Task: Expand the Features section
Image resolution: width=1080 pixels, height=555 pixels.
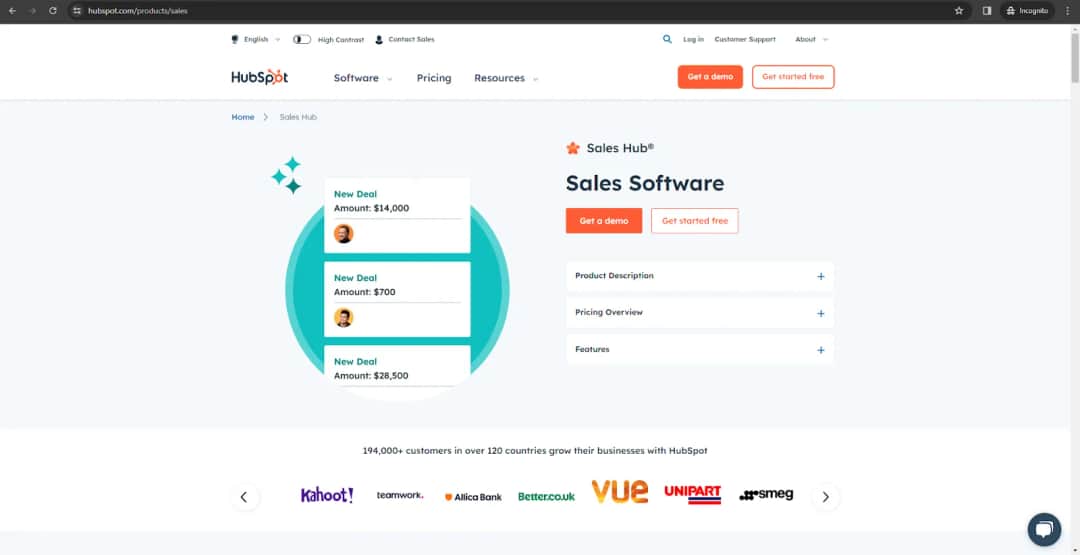Action: 700,350
